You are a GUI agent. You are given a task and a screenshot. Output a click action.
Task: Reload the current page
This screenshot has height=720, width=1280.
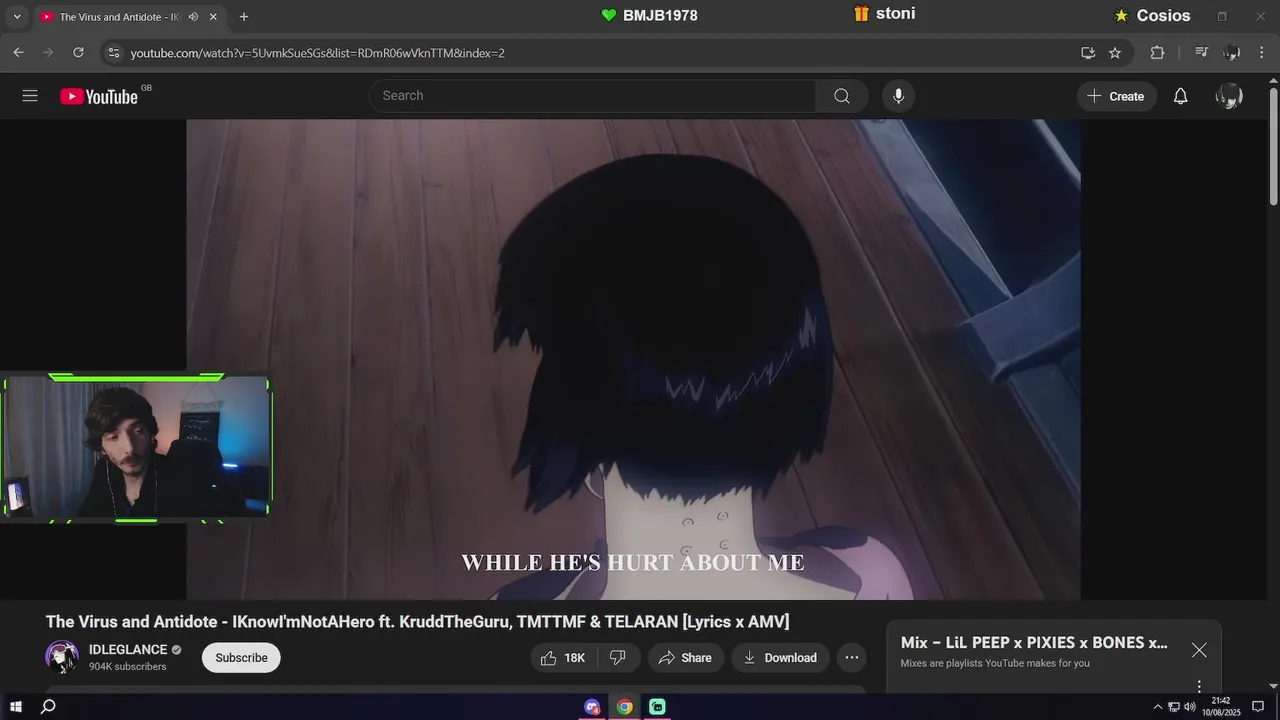[x=78, y=52]
